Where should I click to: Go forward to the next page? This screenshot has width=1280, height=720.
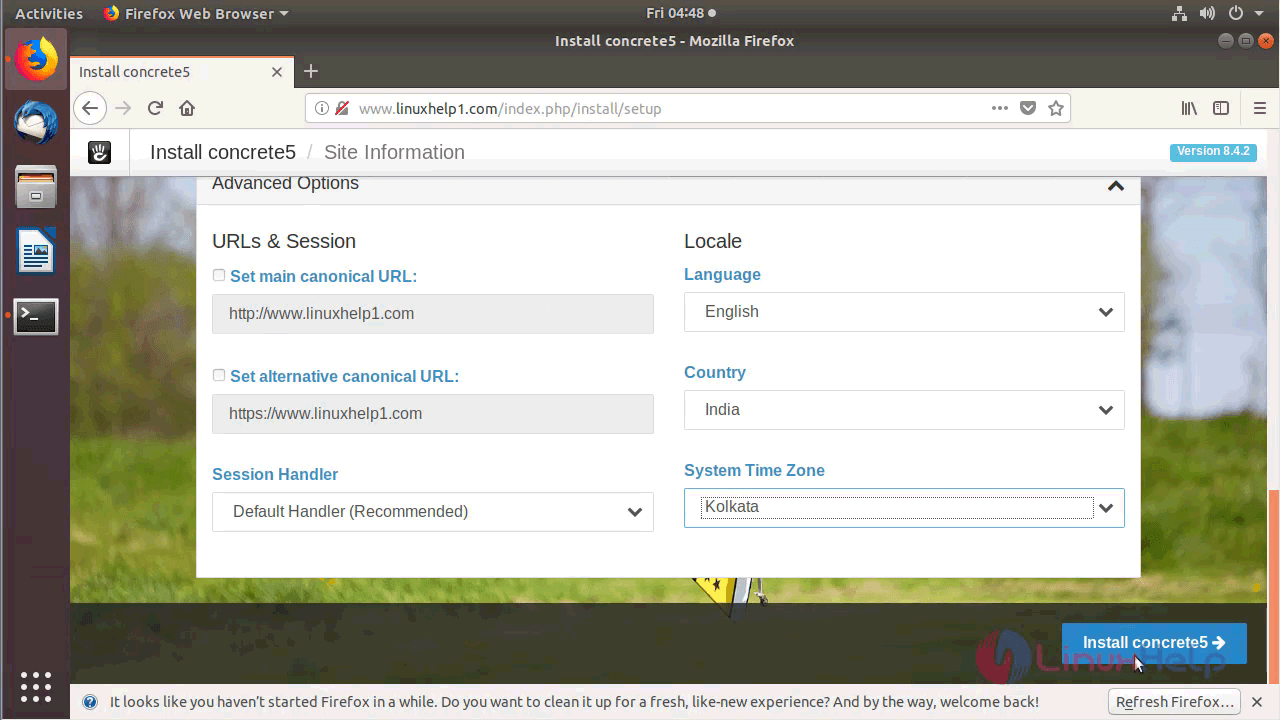click(x=123, y=108)
